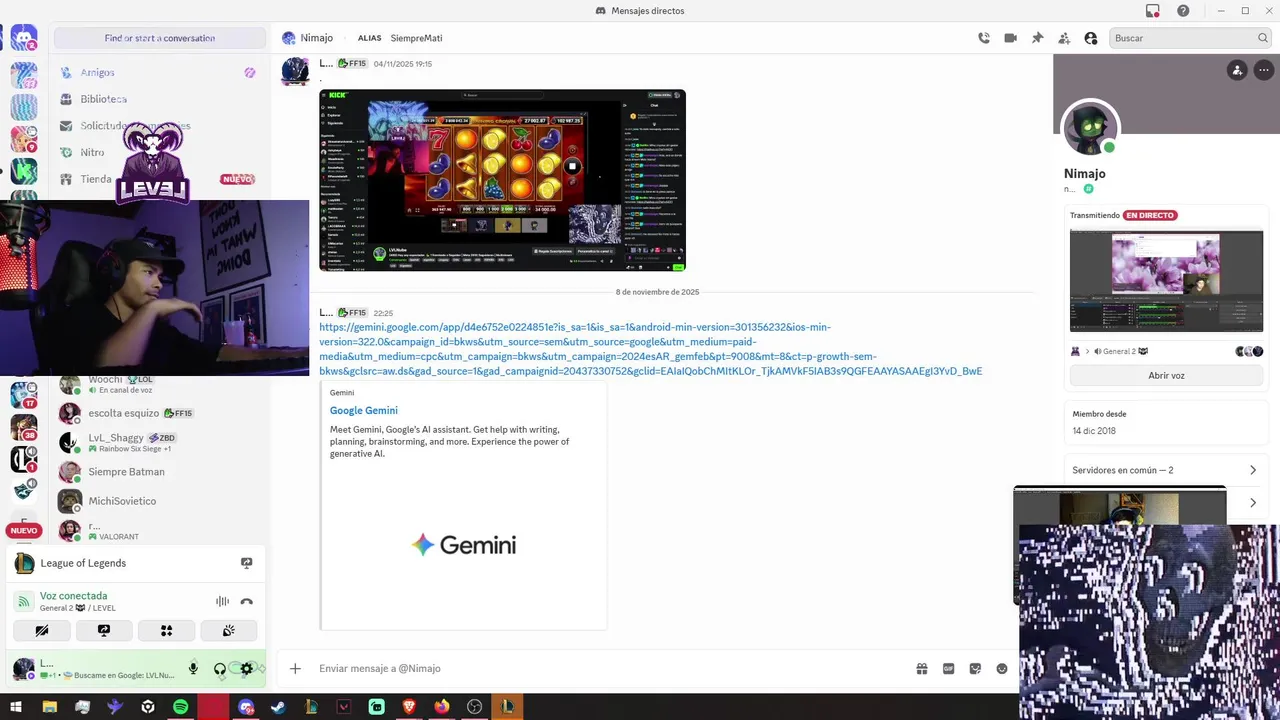Image resolution: width=1280 pixels, height=720 pixels.
Task: Open the Amigos tab
Action: pos(160,72)
